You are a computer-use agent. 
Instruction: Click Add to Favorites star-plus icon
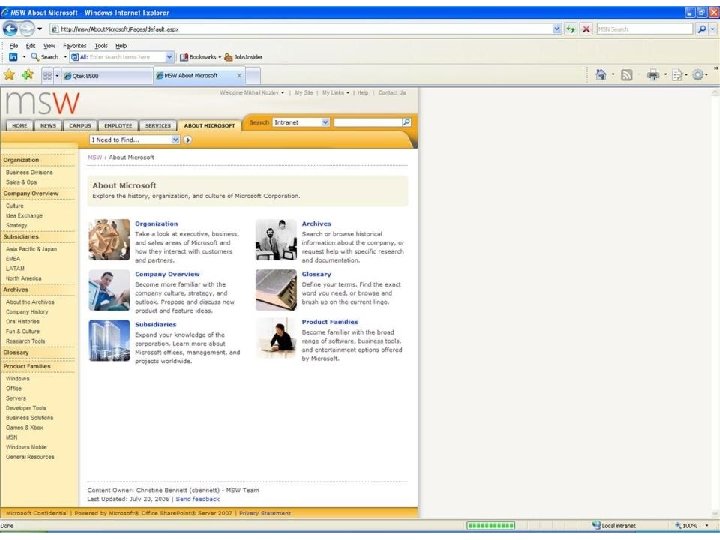pyautogui.click(x=28, y=74)
